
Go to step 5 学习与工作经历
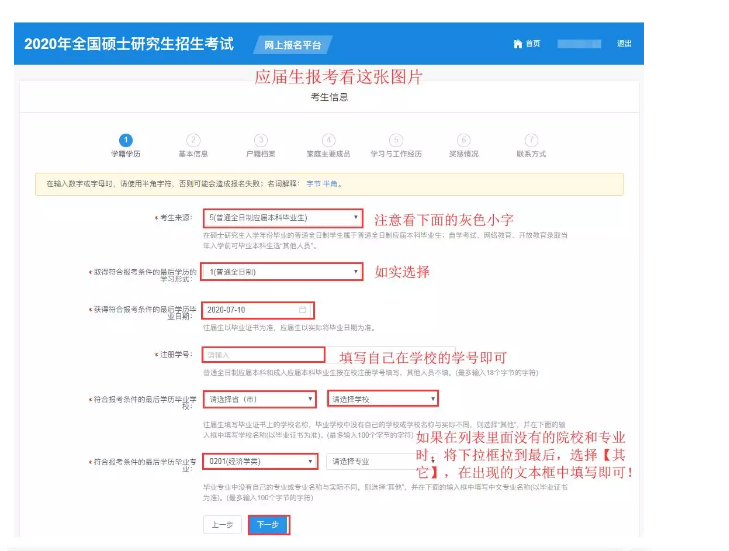(x=396, y=140)
